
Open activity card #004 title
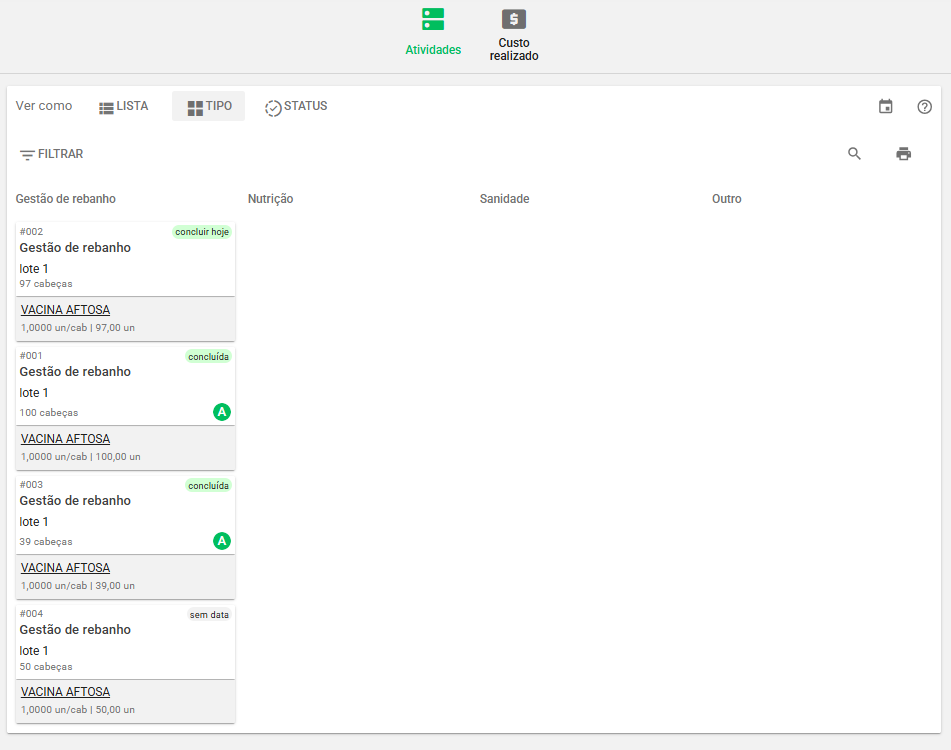(75, 630)
